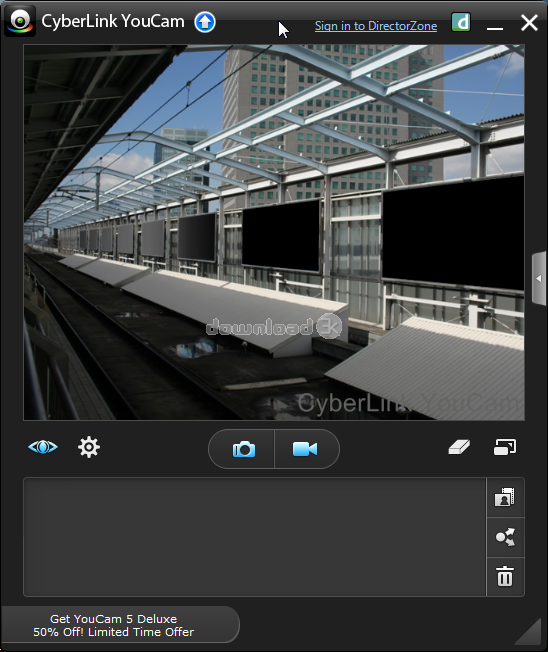The height and width of the screenshot is (652, 548).
Task: Minimize the YouCam window
Action: pos(495,27)
